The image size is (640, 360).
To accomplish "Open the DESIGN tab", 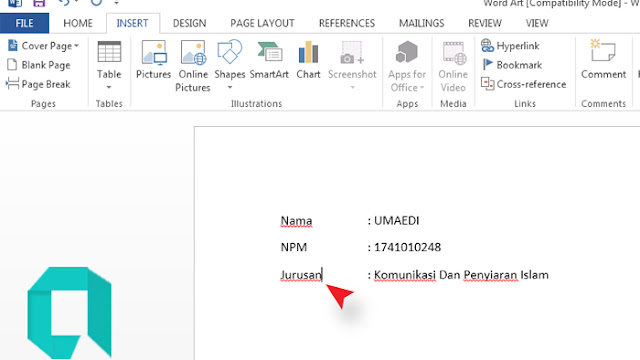I will (189, 23).
